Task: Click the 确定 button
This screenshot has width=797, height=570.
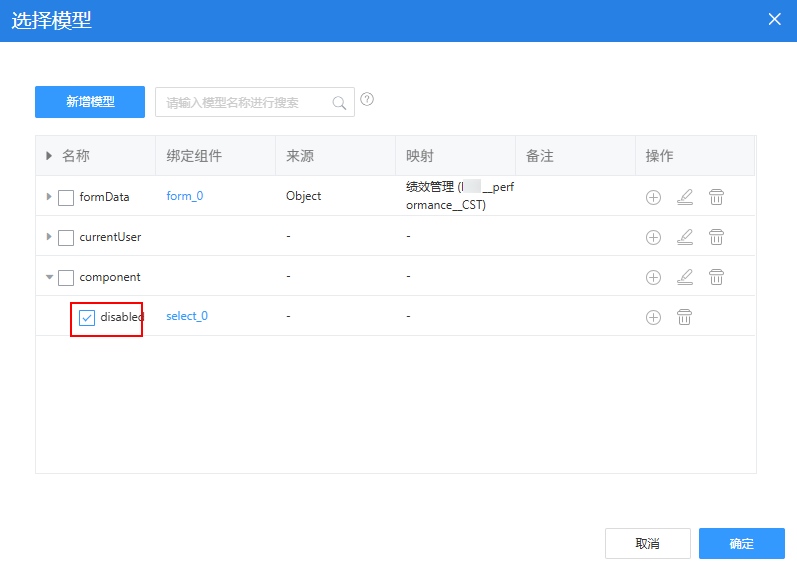Action: pos(742,544)
